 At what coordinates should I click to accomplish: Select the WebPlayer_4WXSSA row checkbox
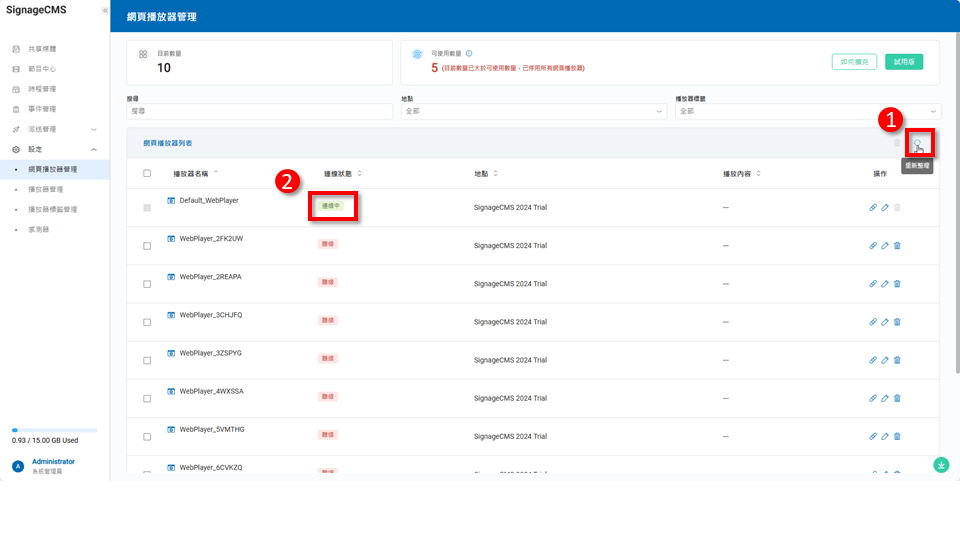[147, 398]
